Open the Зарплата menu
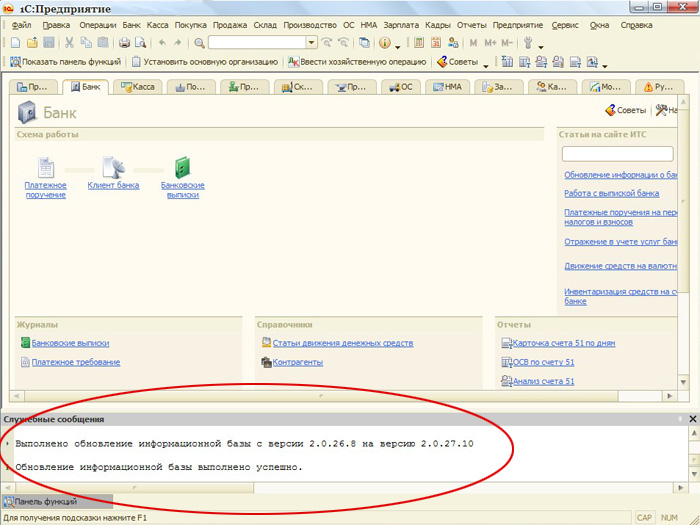Image resolution: width=700 pixels, height=525 pixels. (401, 25)
